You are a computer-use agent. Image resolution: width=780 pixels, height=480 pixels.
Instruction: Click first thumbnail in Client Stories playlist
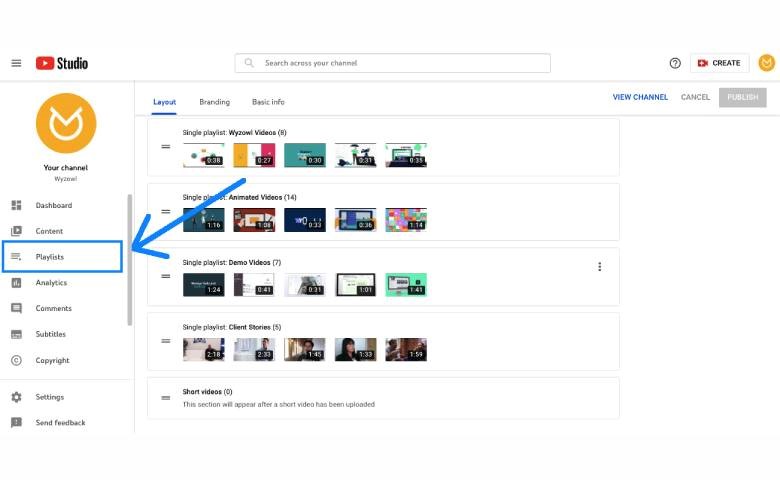tap(204, 349)
